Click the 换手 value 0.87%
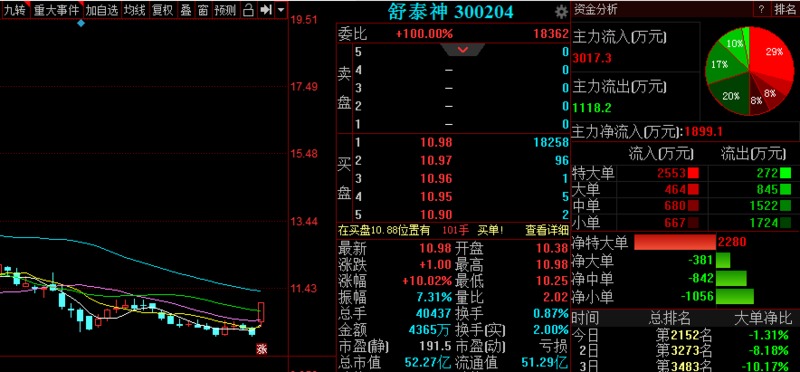This screenshot has height=372, width=800. [551, 313]
